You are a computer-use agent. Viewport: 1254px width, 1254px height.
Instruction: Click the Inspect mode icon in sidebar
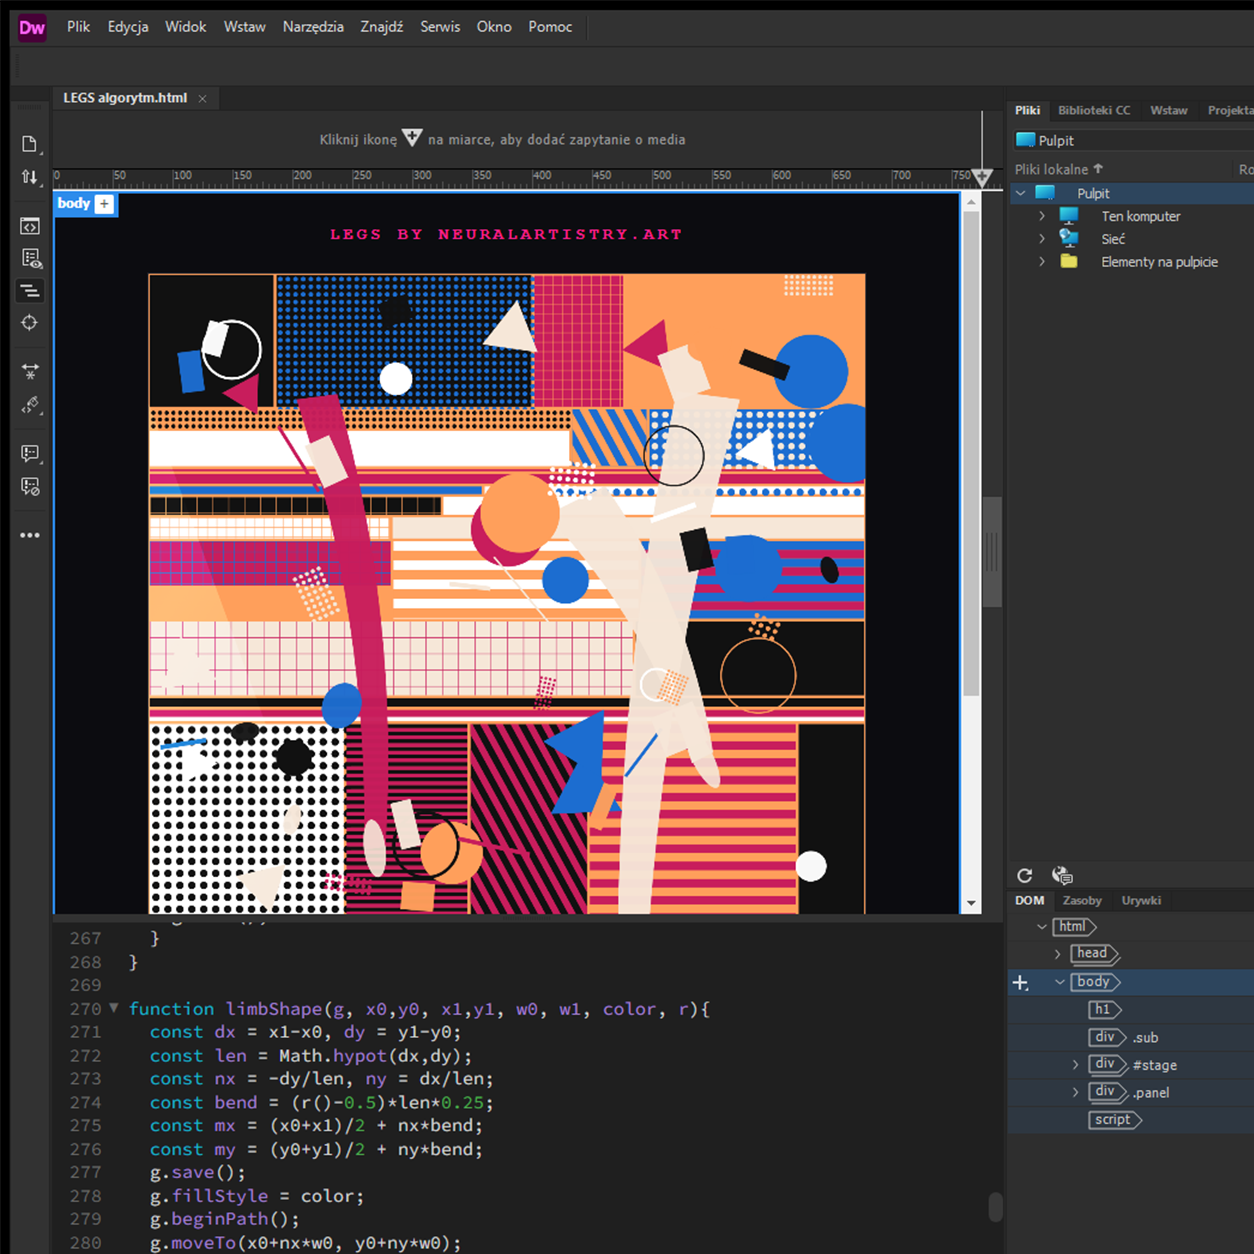[30, 258]
